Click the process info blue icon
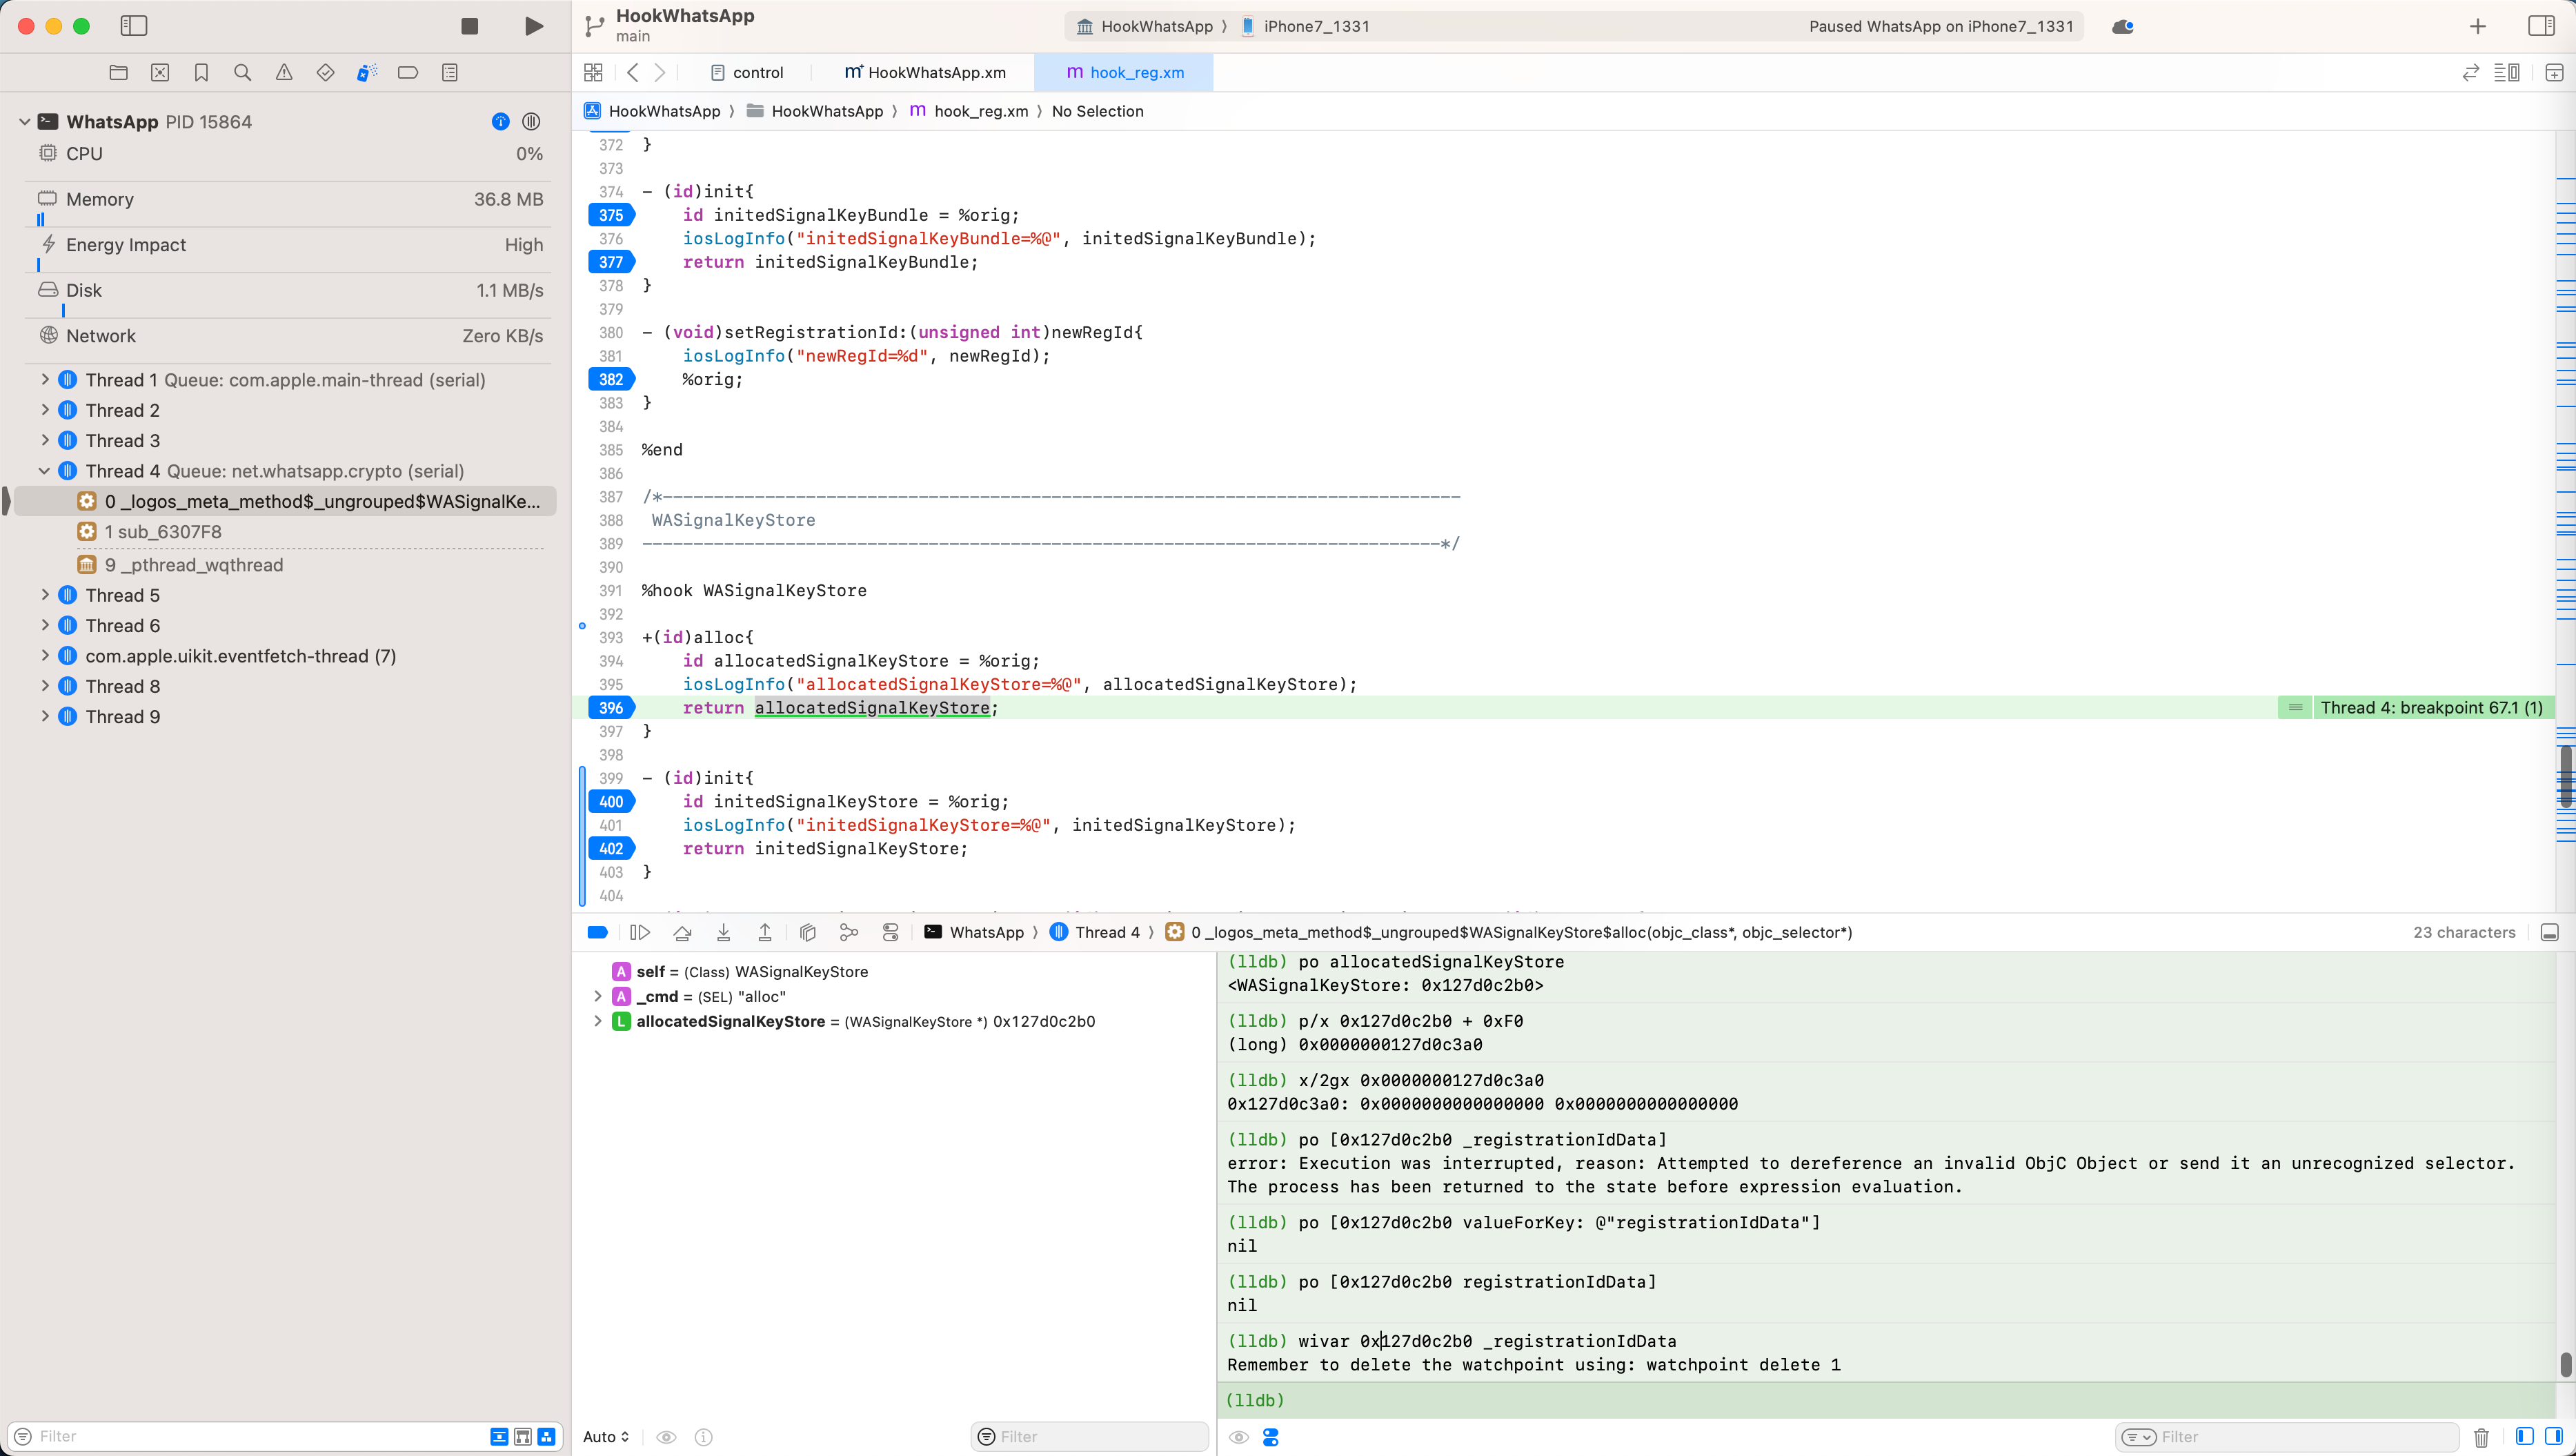Viewport: 2576px width, 1456px height. (501, 122)
